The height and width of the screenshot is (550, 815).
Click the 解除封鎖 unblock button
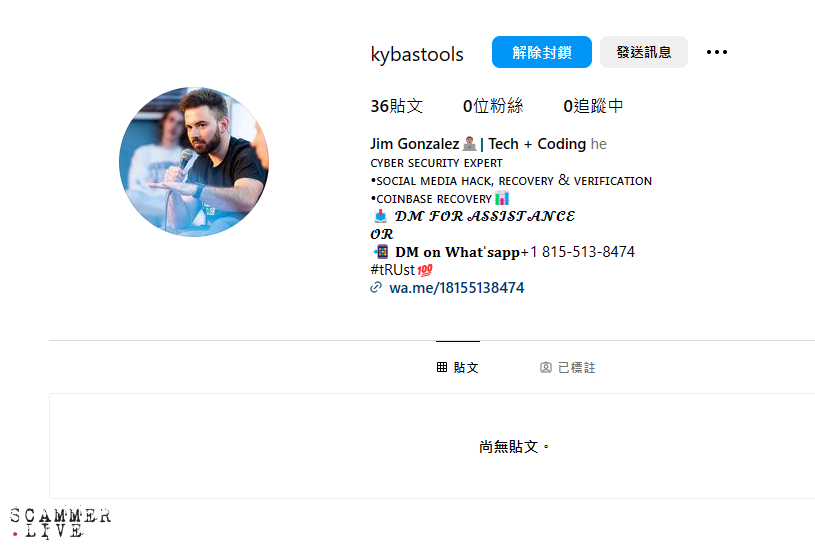coord(542,52)
